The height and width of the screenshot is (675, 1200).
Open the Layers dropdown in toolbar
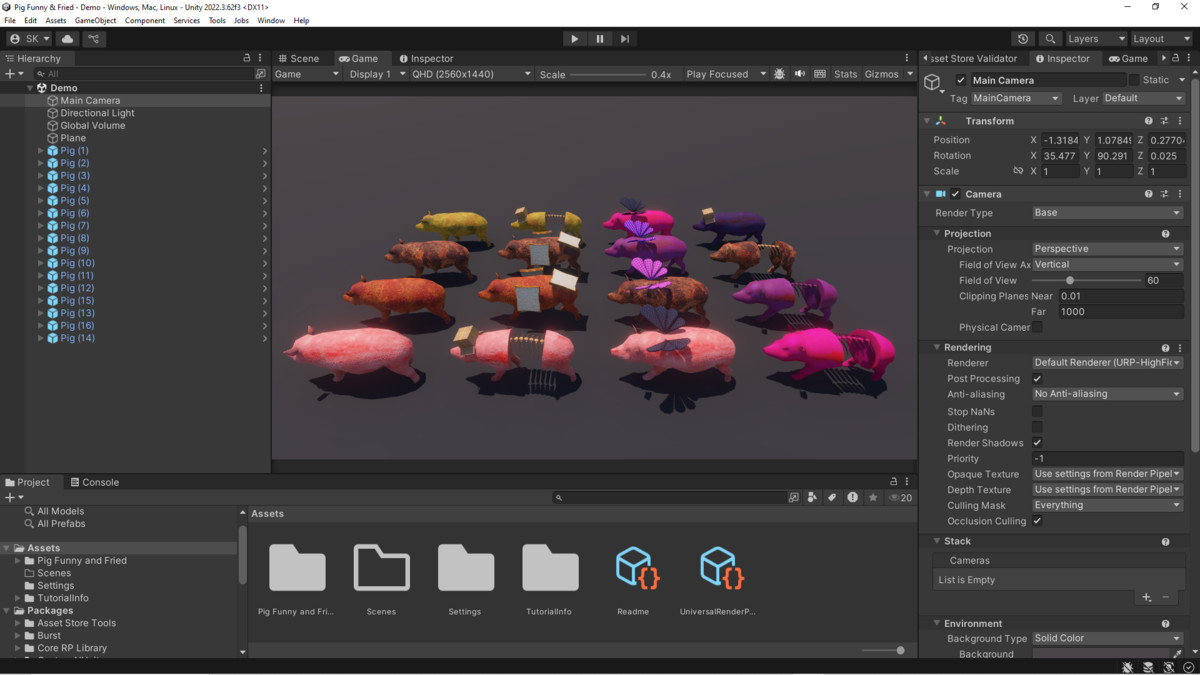pos(1095,39)
